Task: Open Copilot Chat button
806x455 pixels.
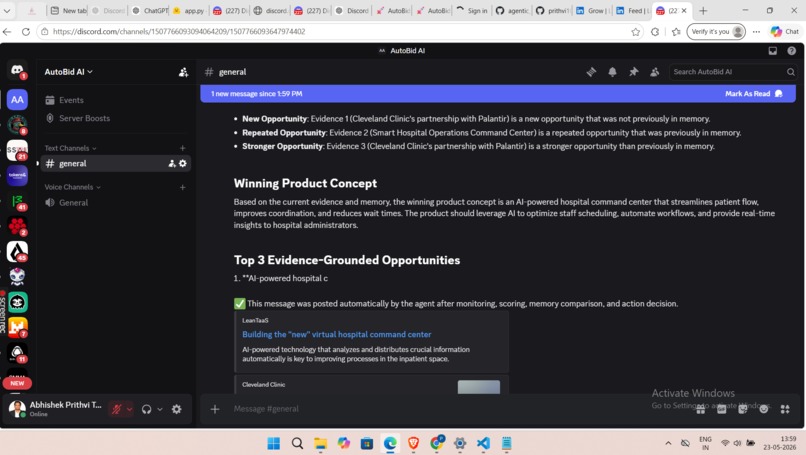Action: (785, 31)
